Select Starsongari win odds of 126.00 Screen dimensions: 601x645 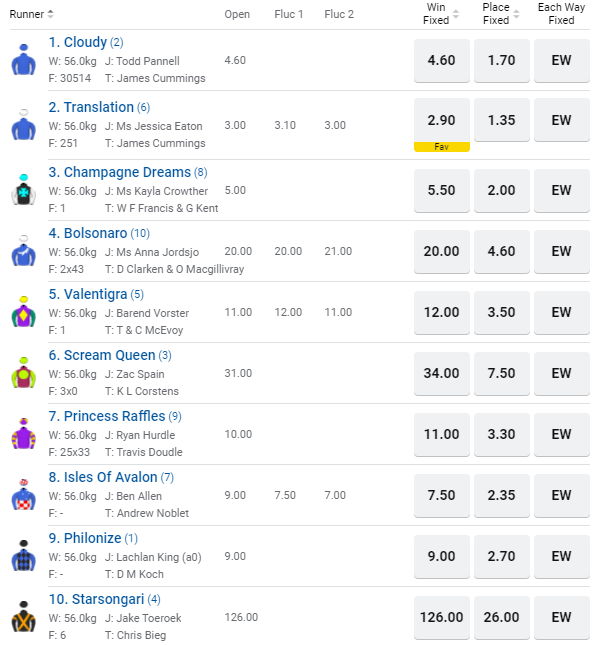[x=441, y=617]
